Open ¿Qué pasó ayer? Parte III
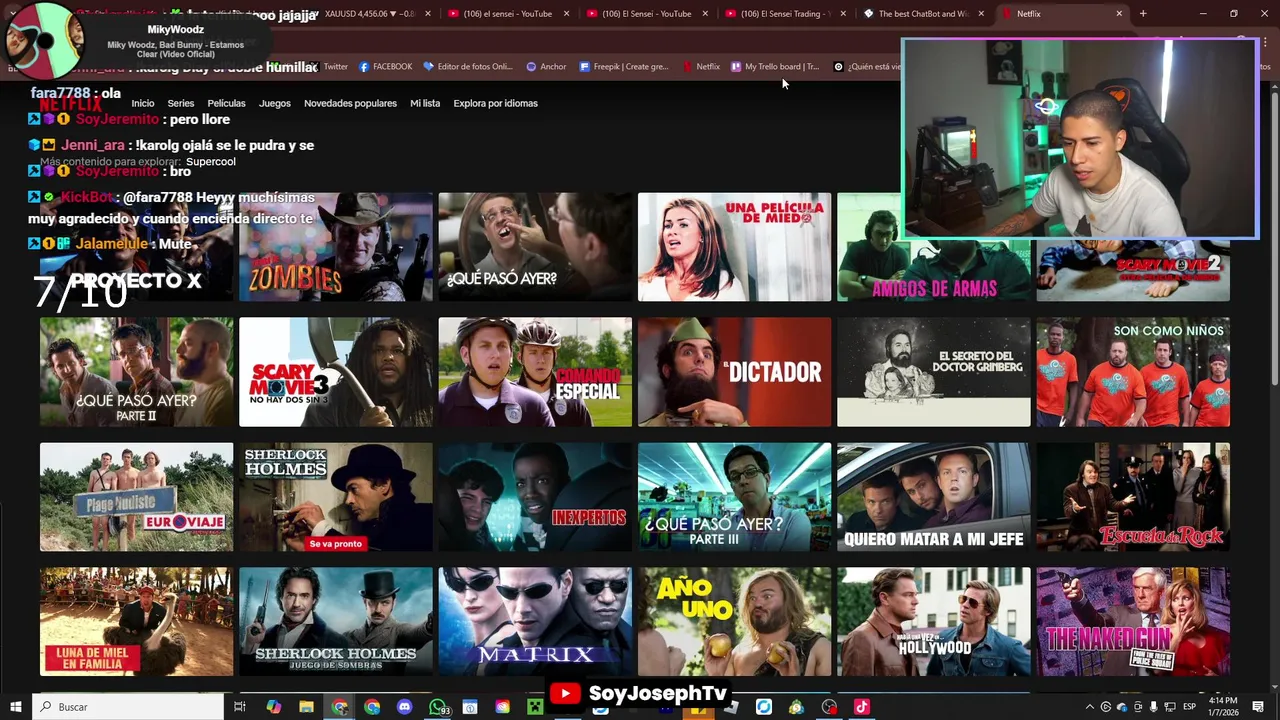The image size is (1280, 720). (x=734, y=497)
